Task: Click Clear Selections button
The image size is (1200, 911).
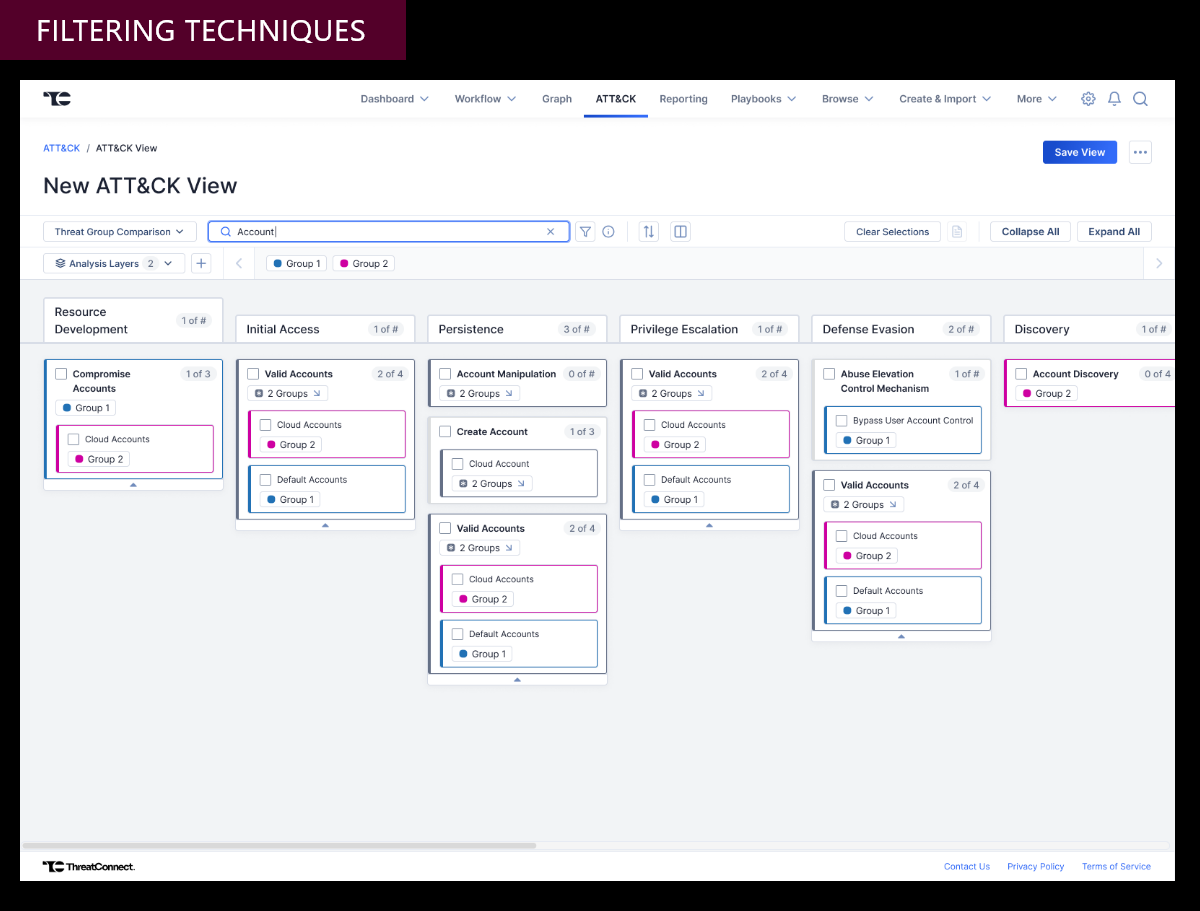Action: (x=892, y=232)
